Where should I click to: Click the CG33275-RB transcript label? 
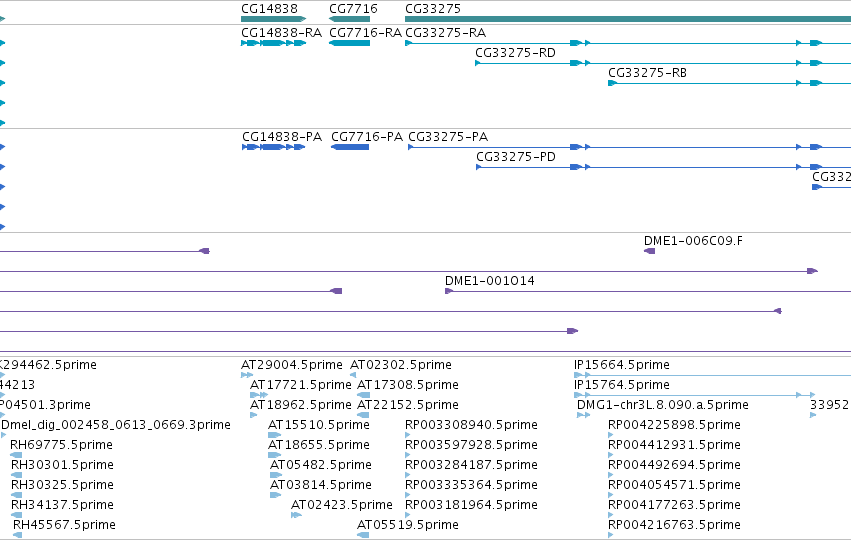[x=647, y=73]
